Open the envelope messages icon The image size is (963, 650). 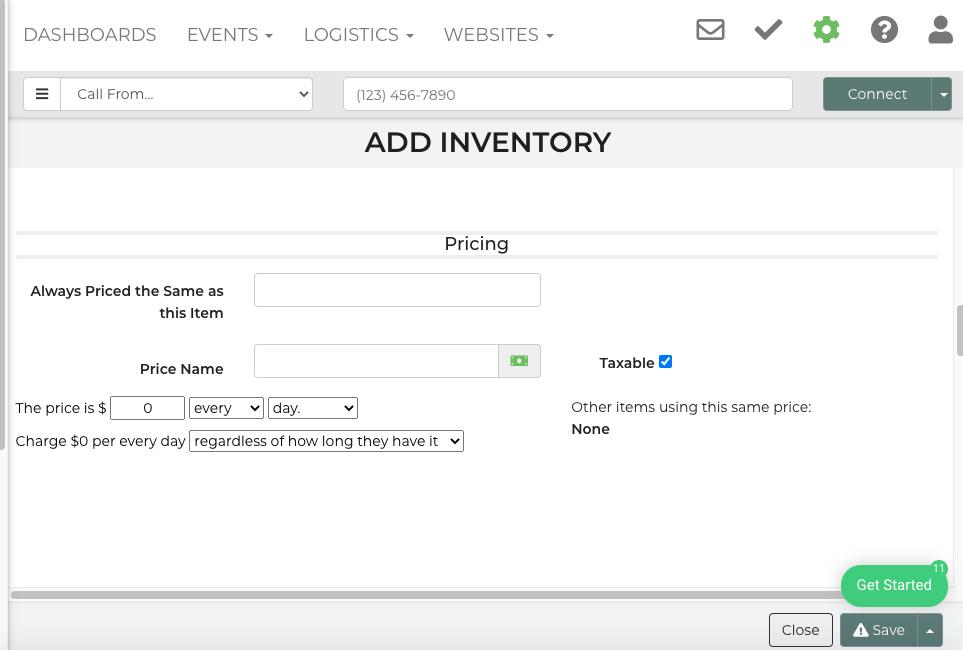(710, 30)
